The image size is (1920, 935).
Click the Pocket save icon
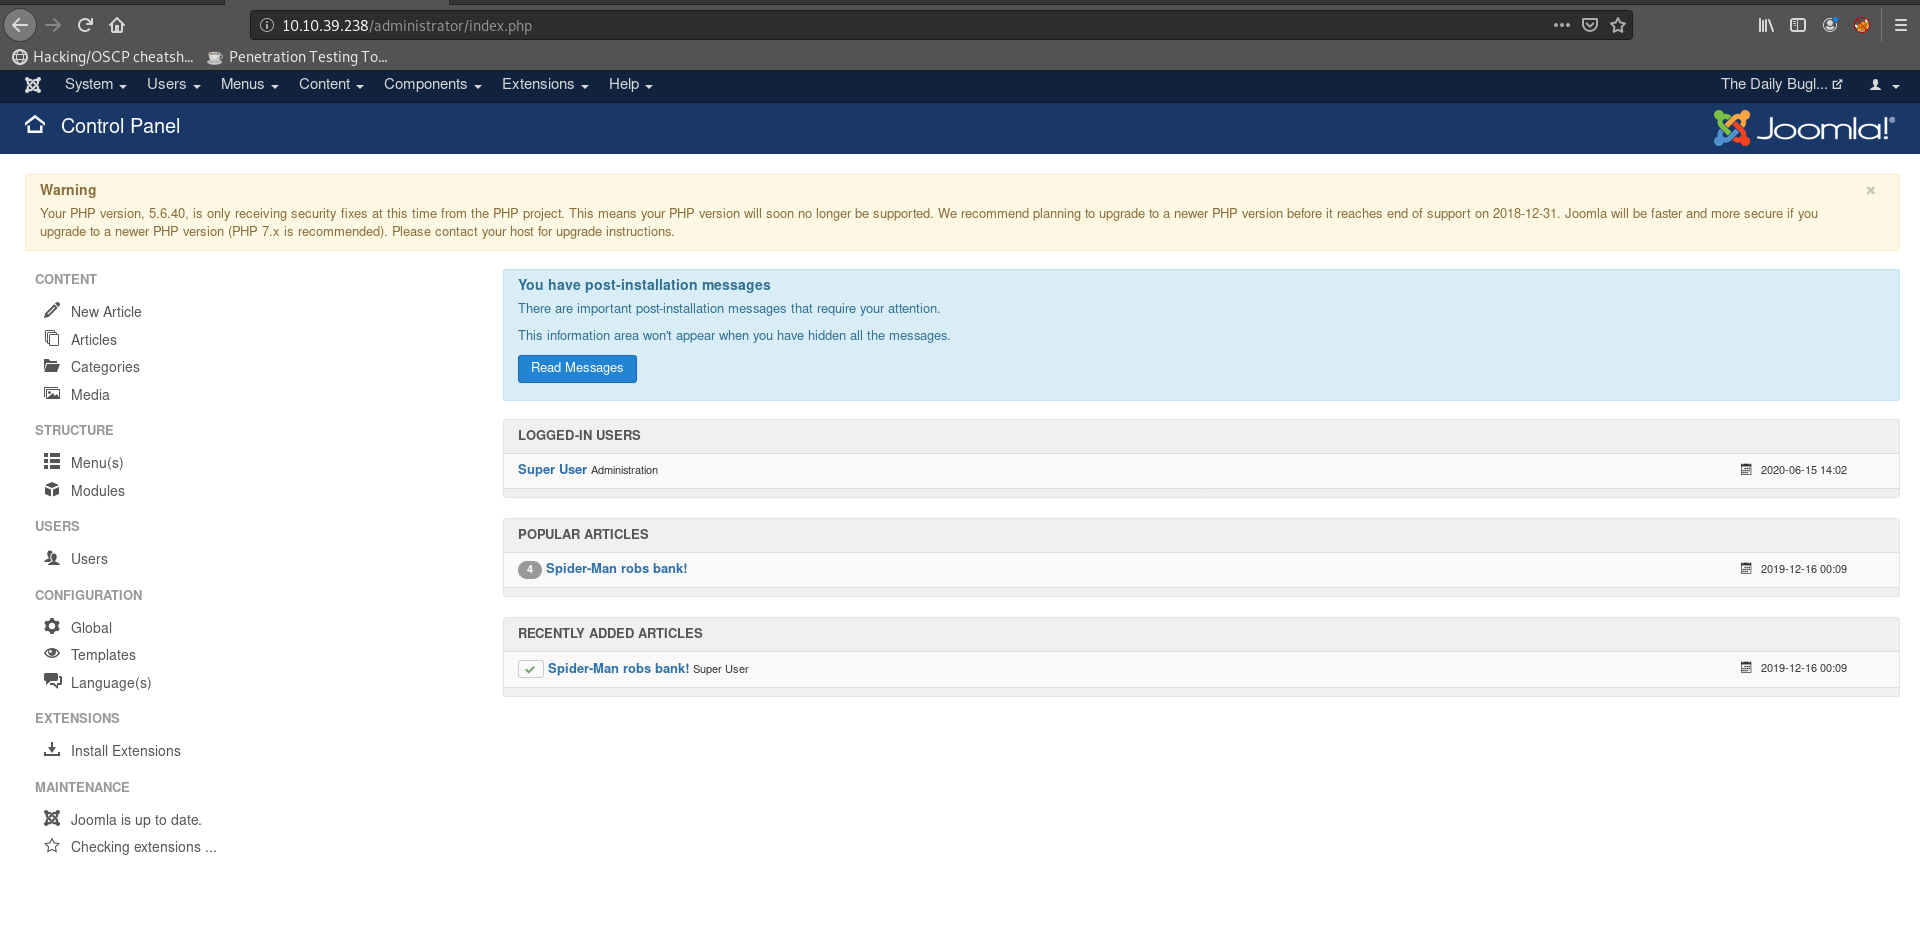[x=1590, y=25]
